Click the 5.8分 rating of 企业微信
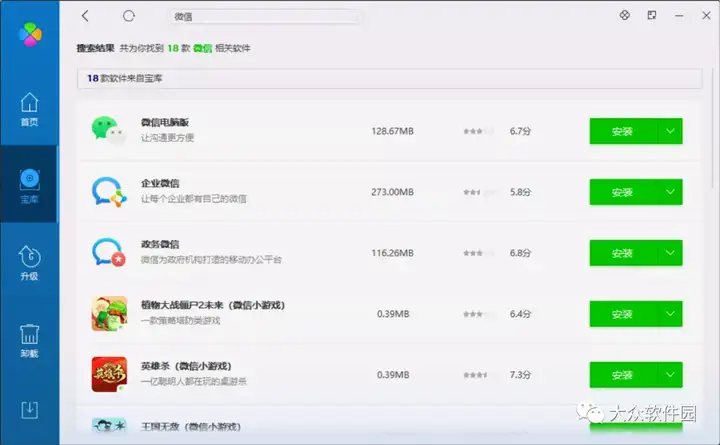 (x=520, y=192)
